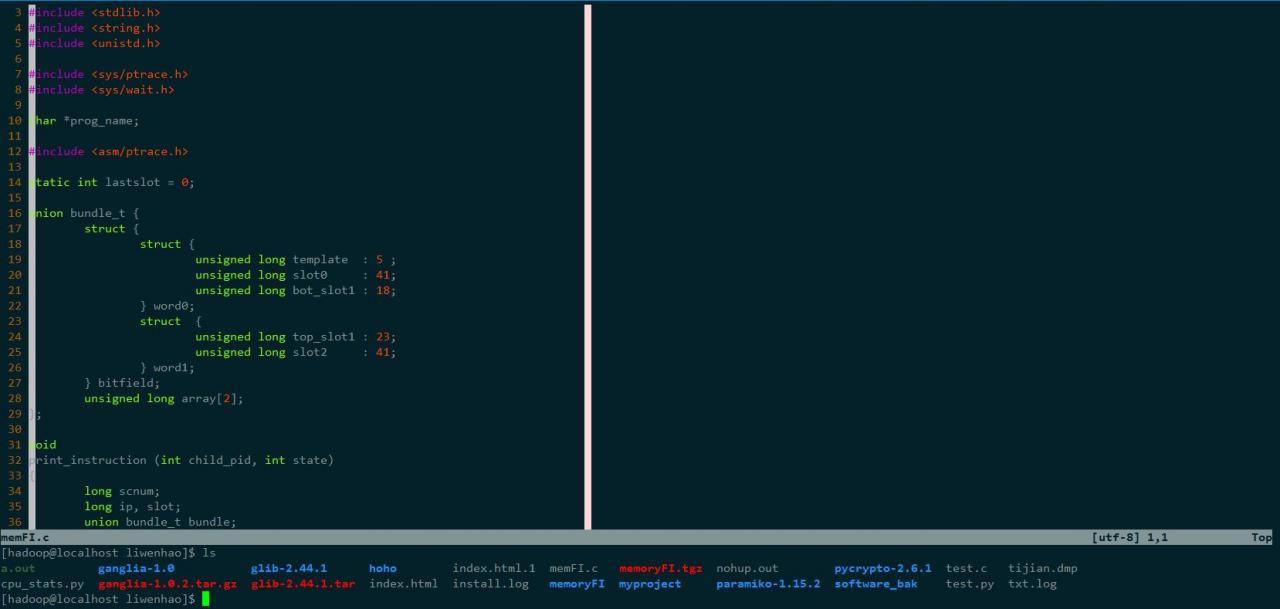Image resolution: width=1280 pixels, height=609 pixels.
Task: Click the slot0 : 41 bitfield line
Action: (296, 275)
